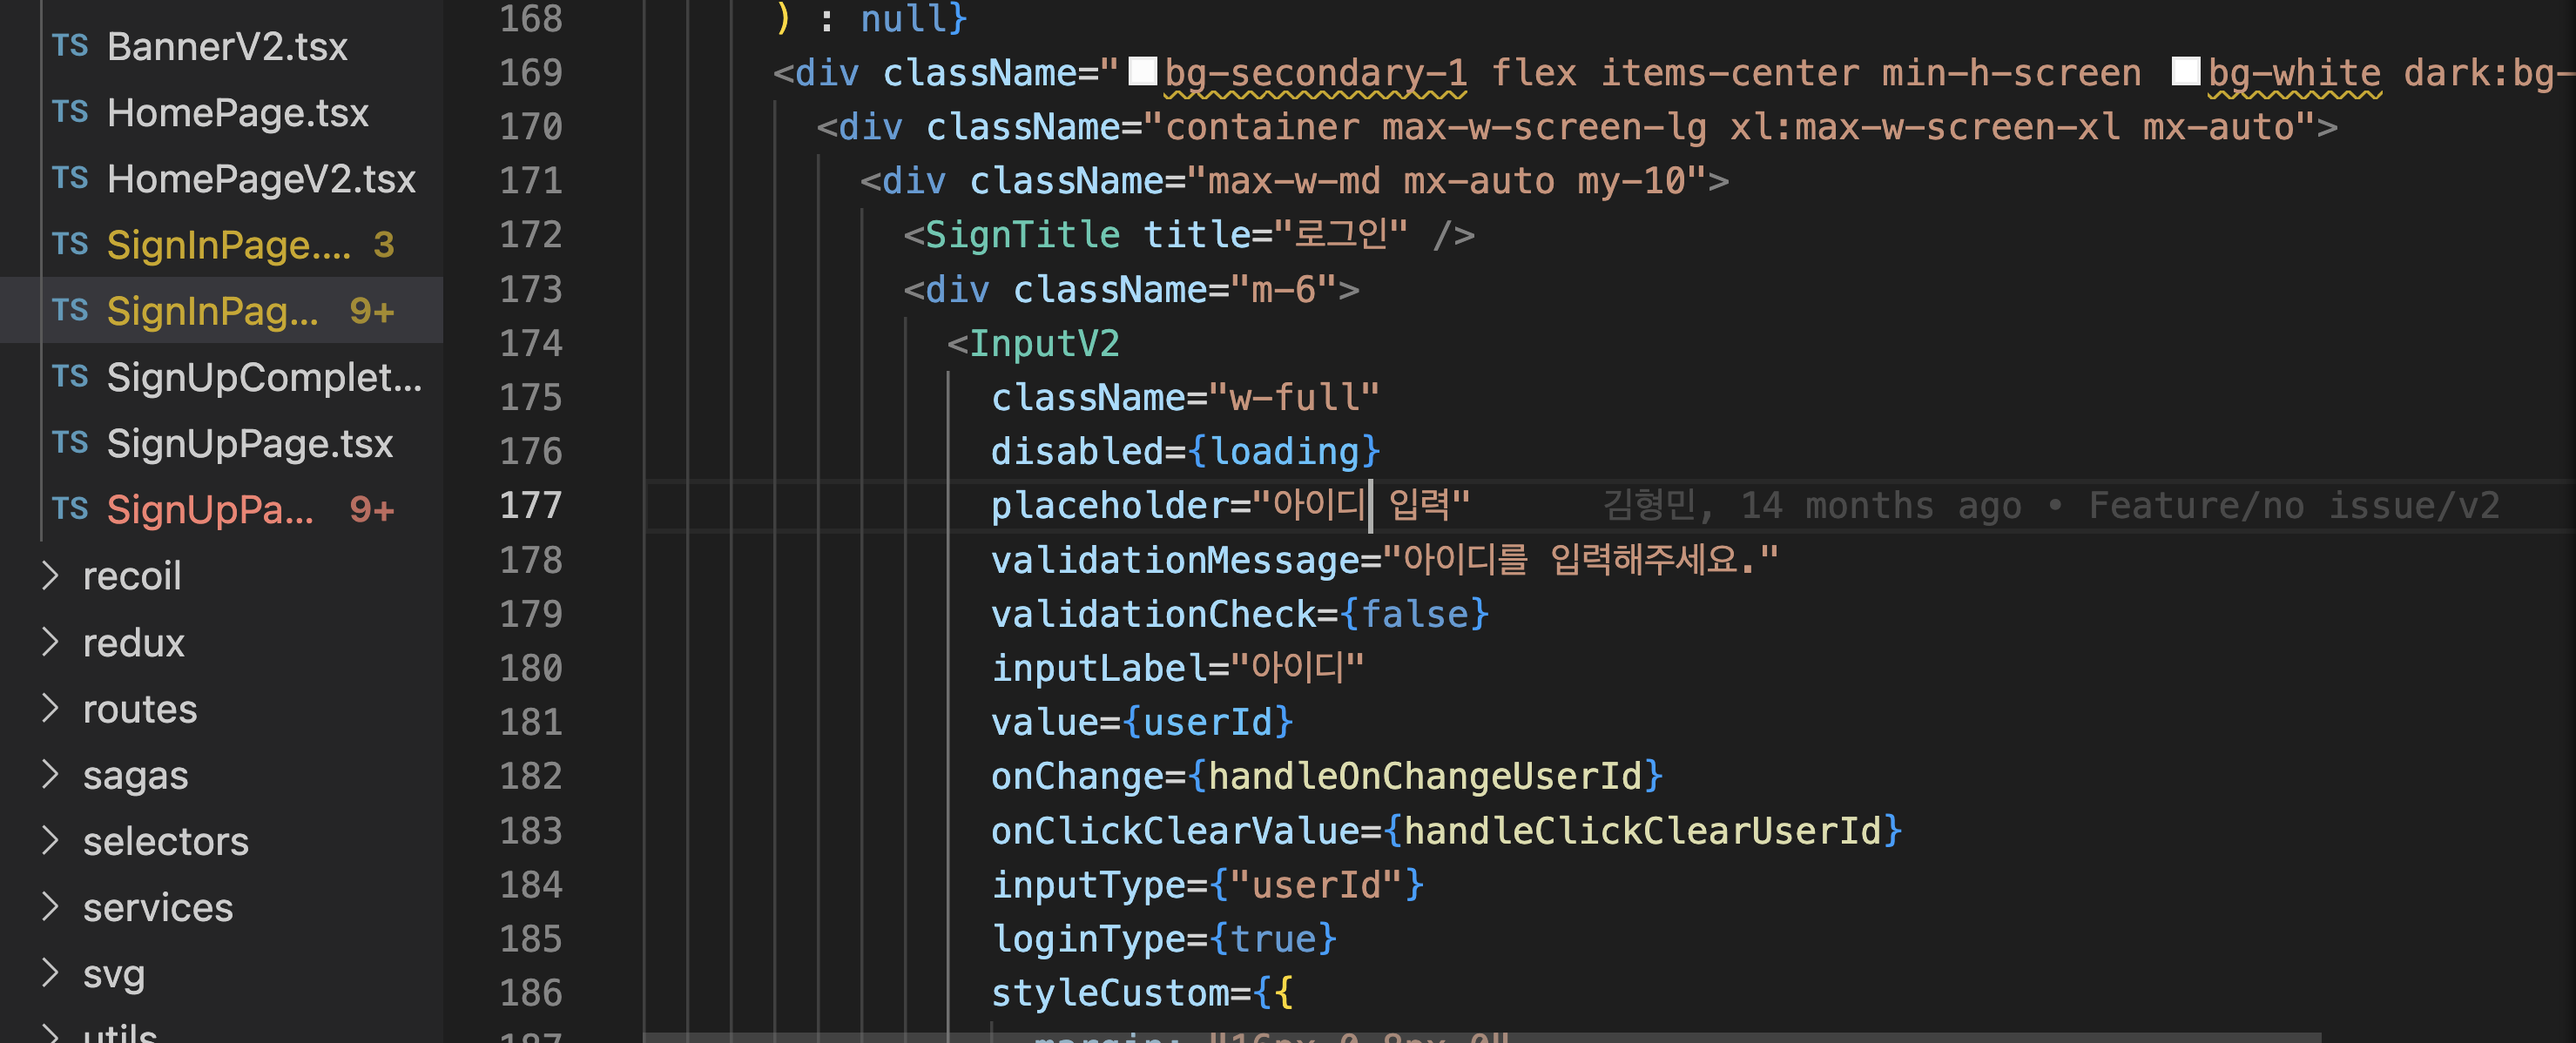This screenshot has height=1043, width=2576.
Task: Open the routes folder
Action: (x=139, y=709)
